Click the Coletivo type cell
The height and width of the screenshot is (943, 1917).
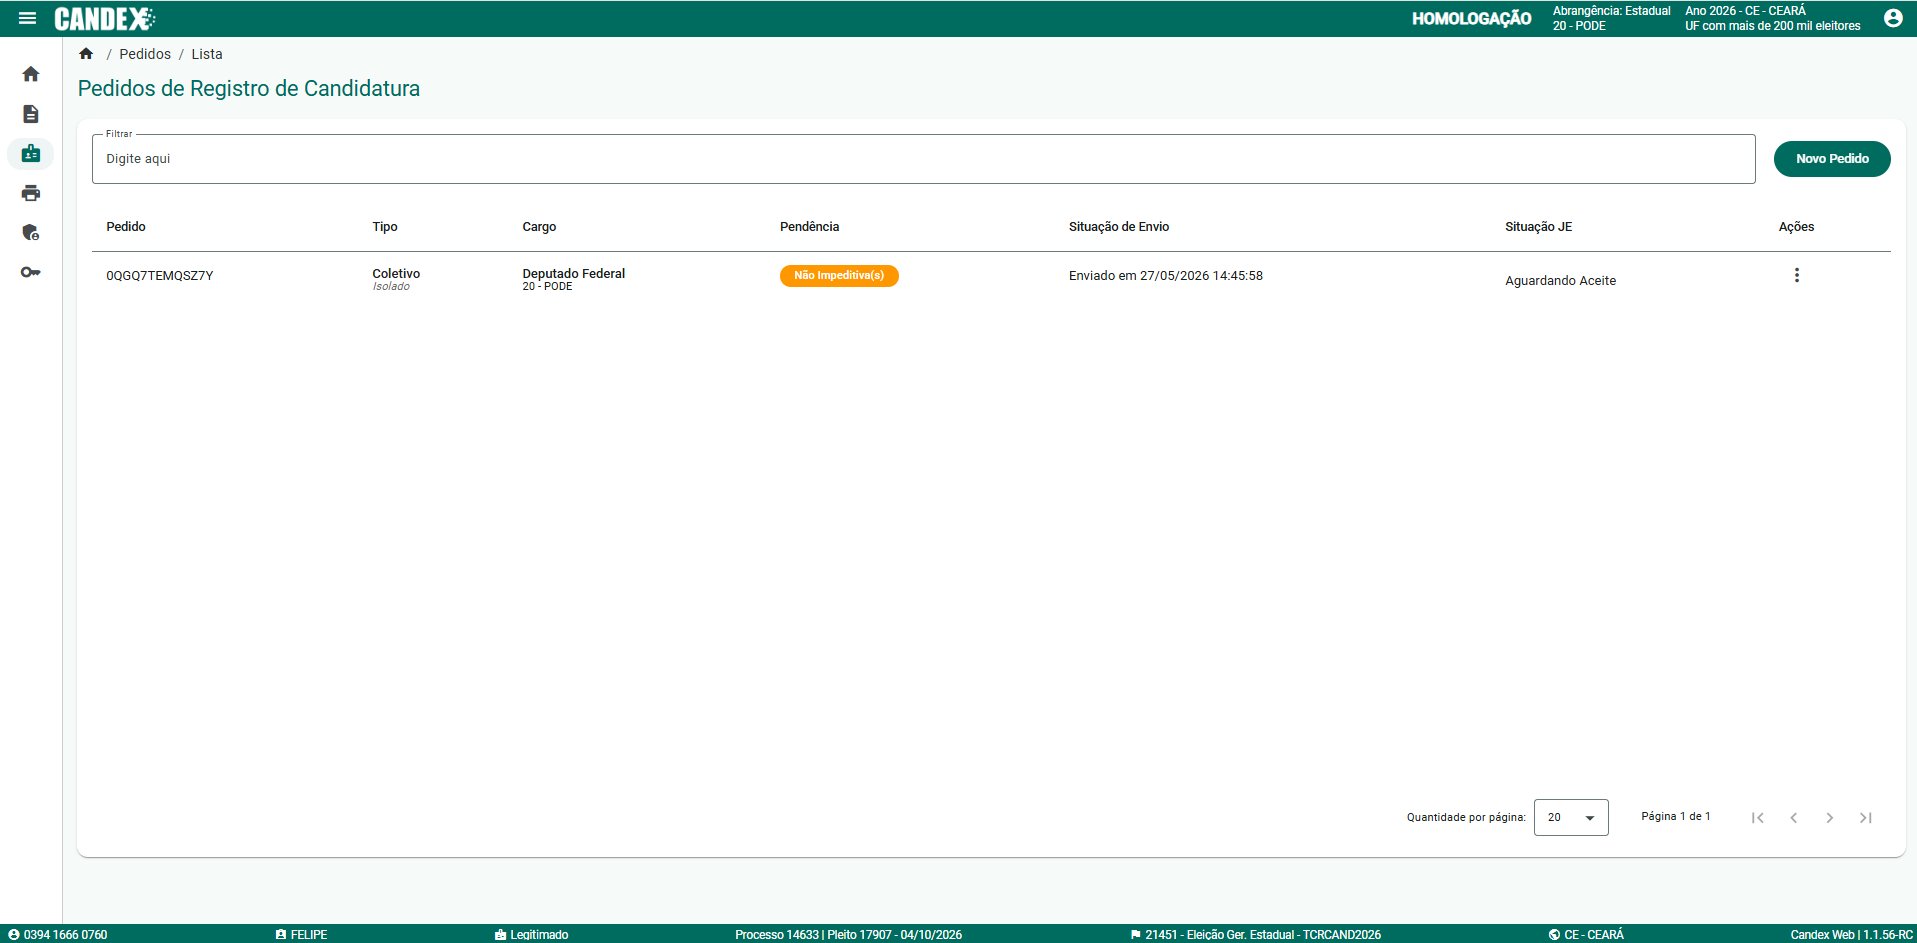click(x=396, y=279)
